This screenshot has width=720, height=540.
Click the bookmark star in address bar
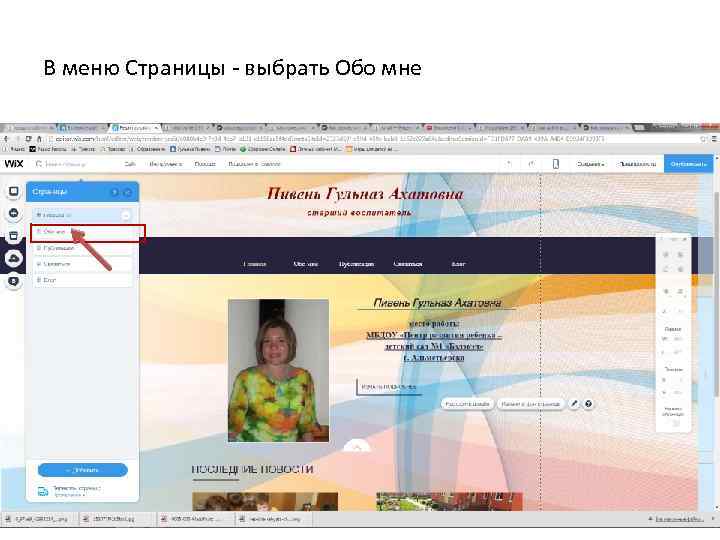704,139
